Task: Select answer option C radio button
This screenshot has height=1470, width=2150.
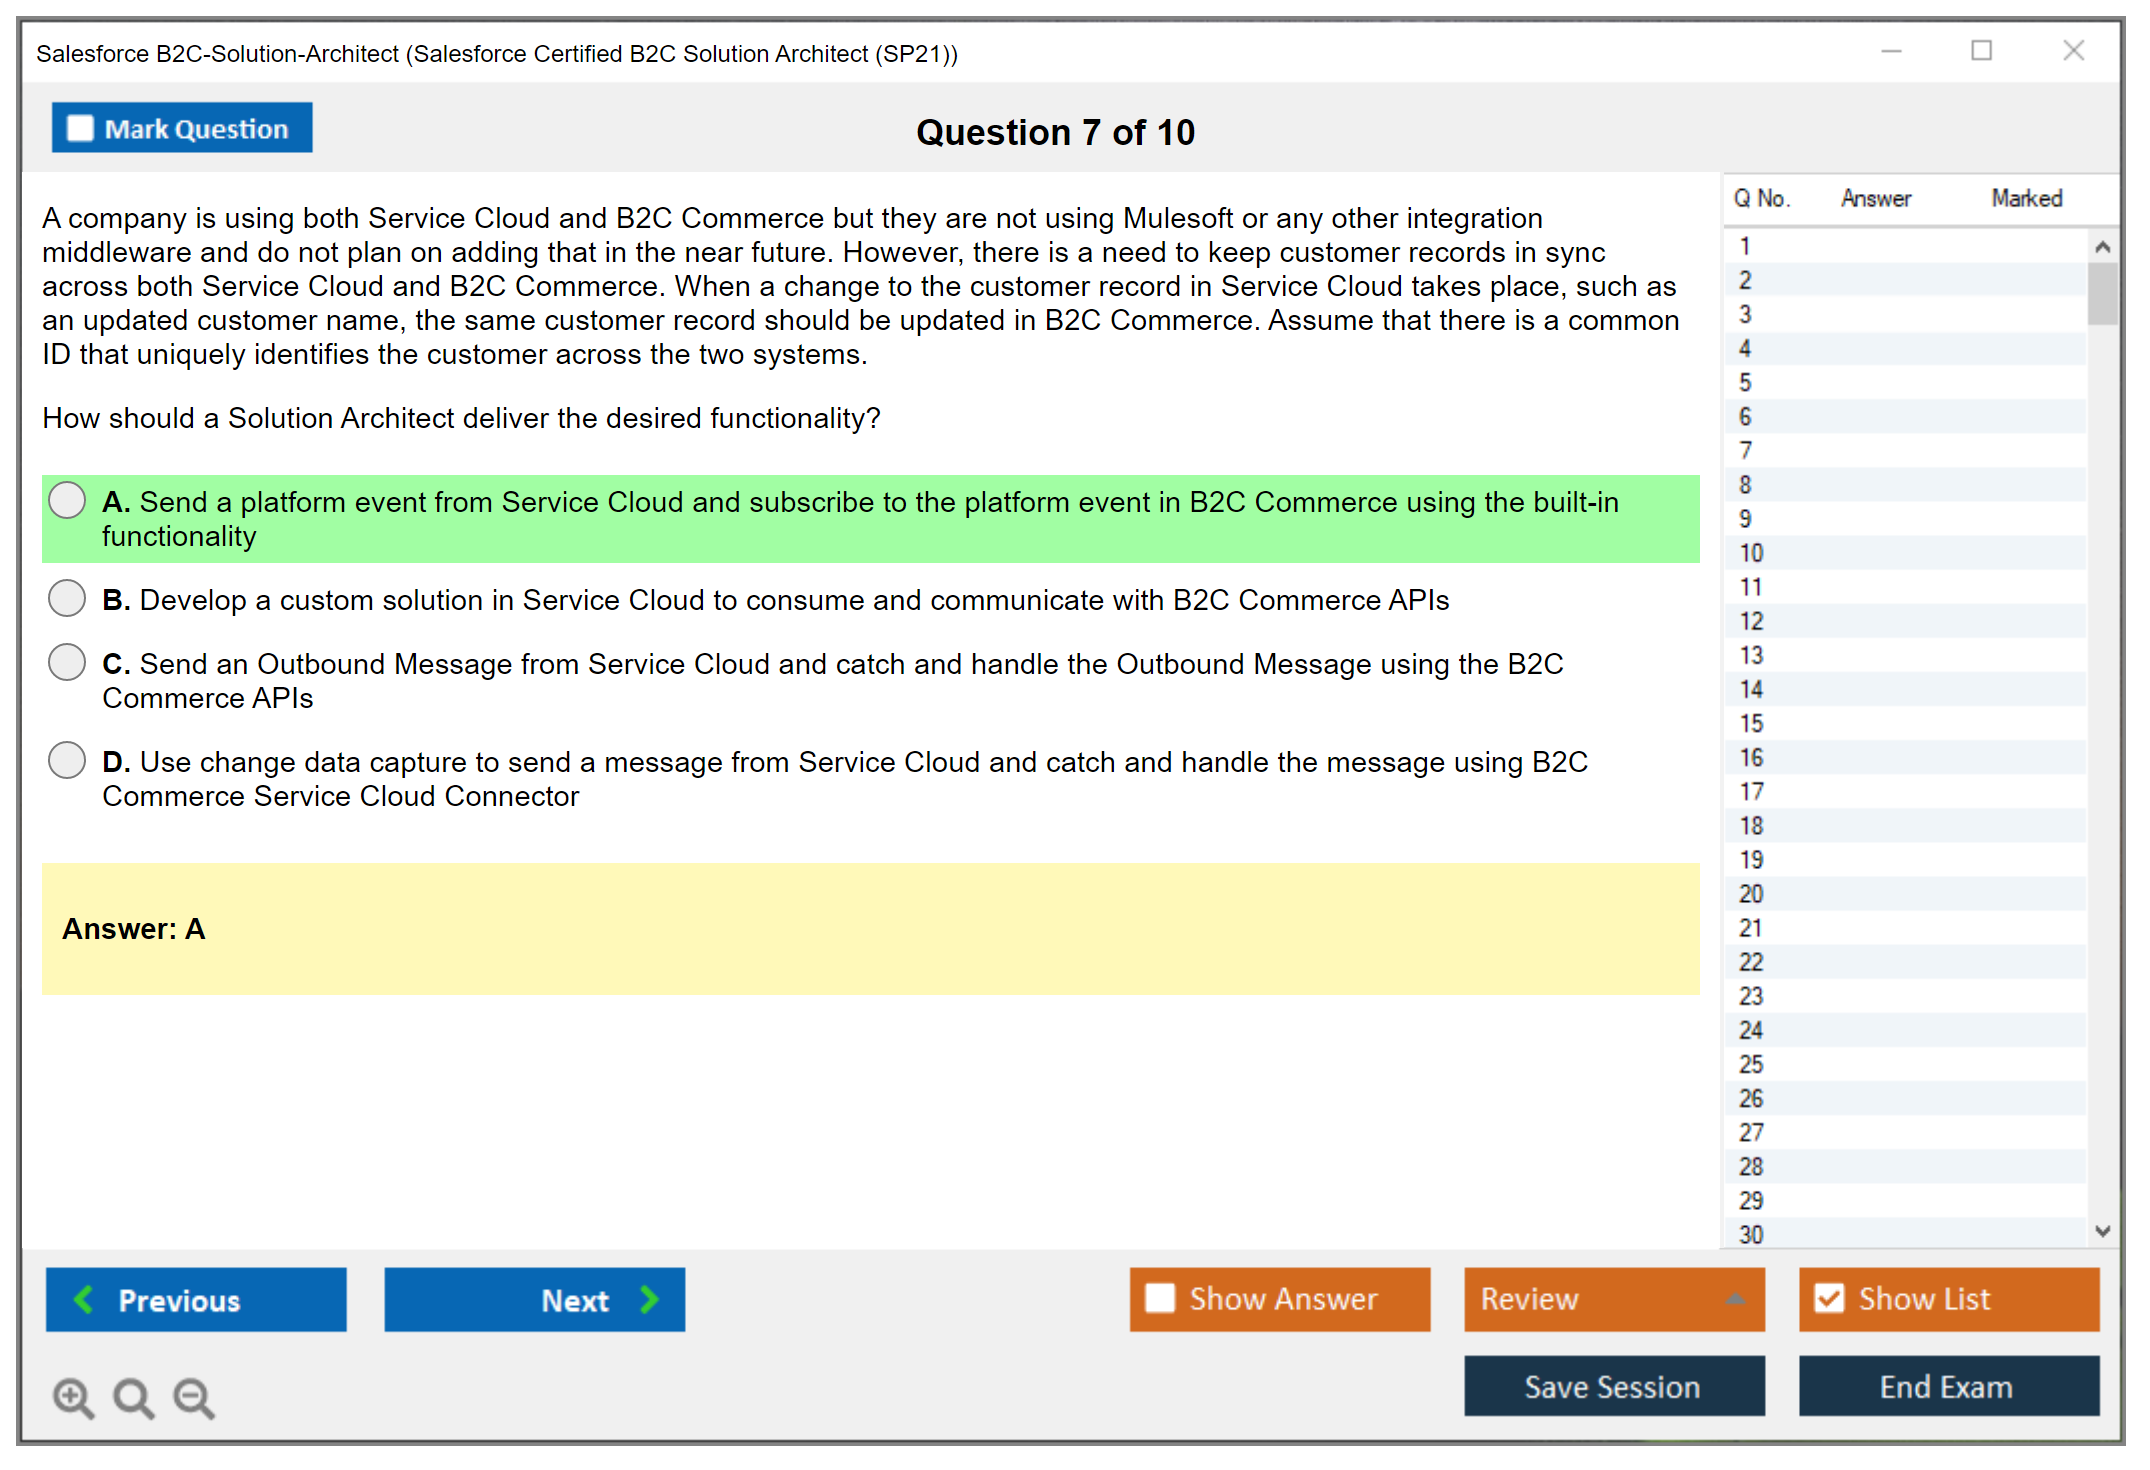Action: click(x=67, y=662)
